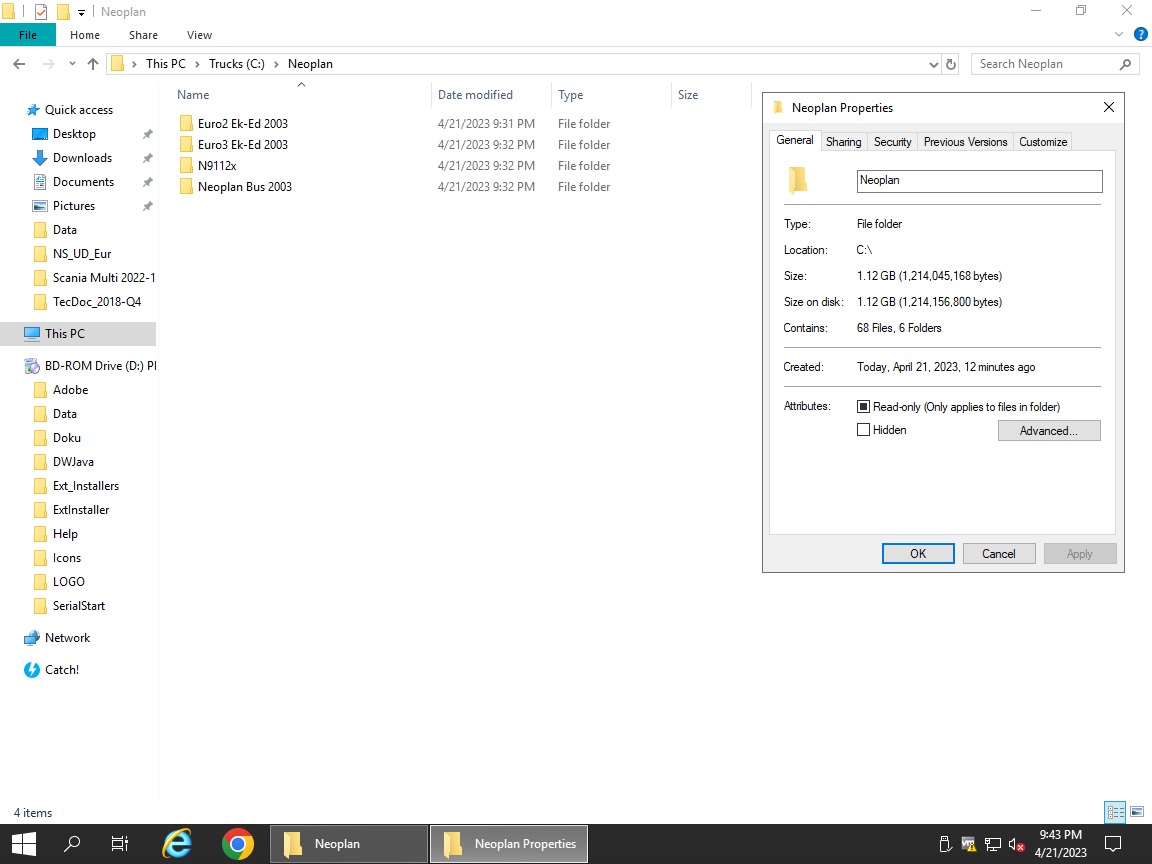1152x864 pixels.
Task: Open the TecDoc_2018-Q4 quick access folder
Action: [96, 302]
